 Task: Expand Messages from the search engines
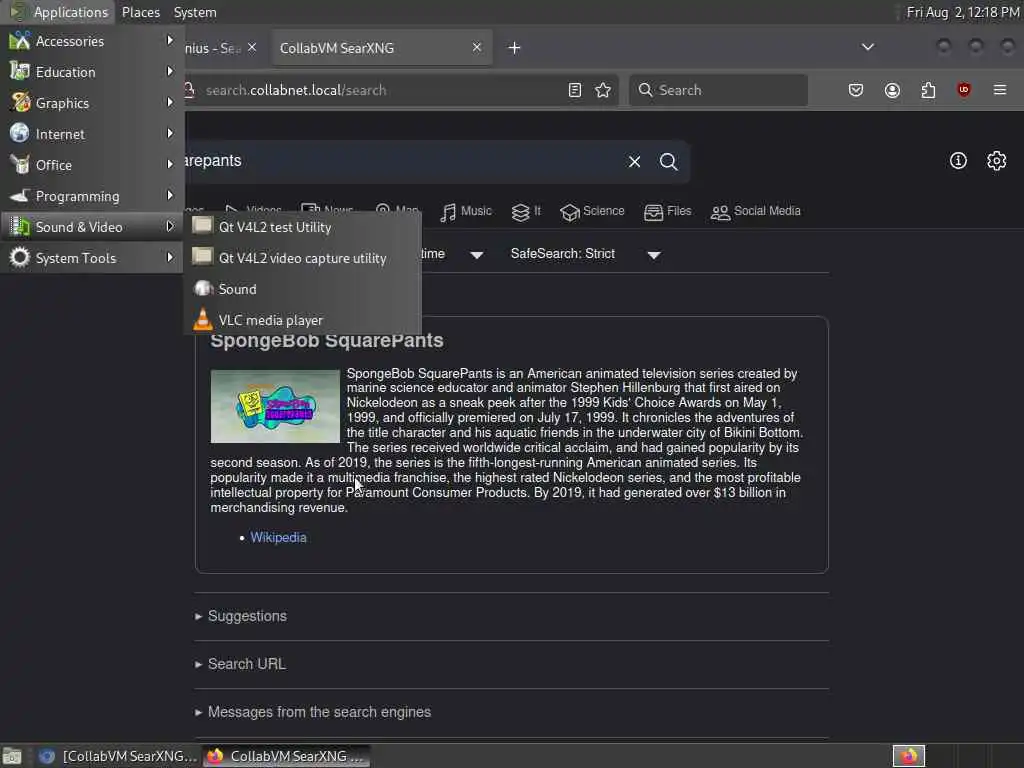pos(313,712)
